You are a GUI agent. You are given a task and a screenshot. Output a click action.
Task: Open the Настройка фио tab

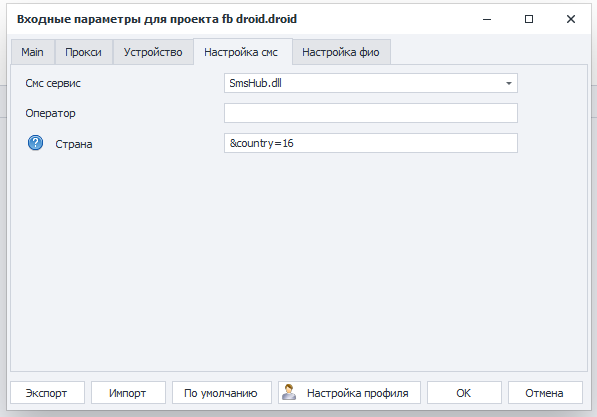pos(341,52)
